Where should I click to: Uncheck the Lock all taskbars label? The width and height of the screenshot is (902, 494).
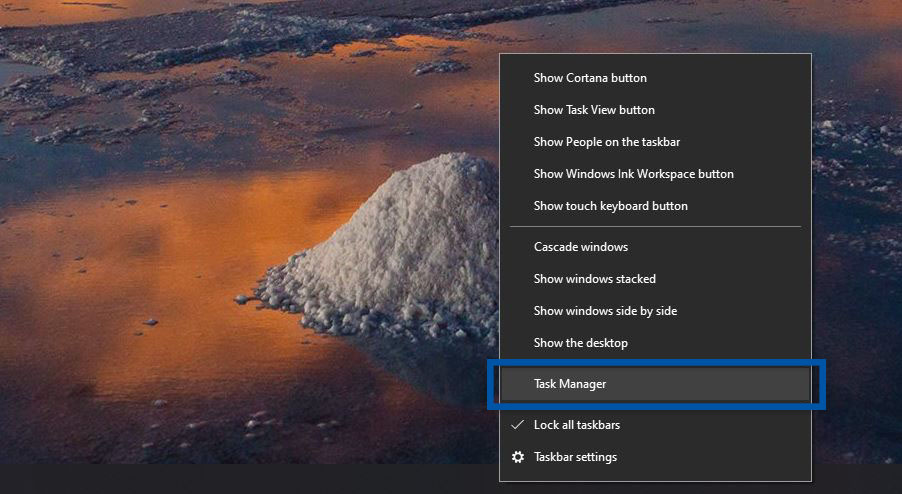pos(577,425)
